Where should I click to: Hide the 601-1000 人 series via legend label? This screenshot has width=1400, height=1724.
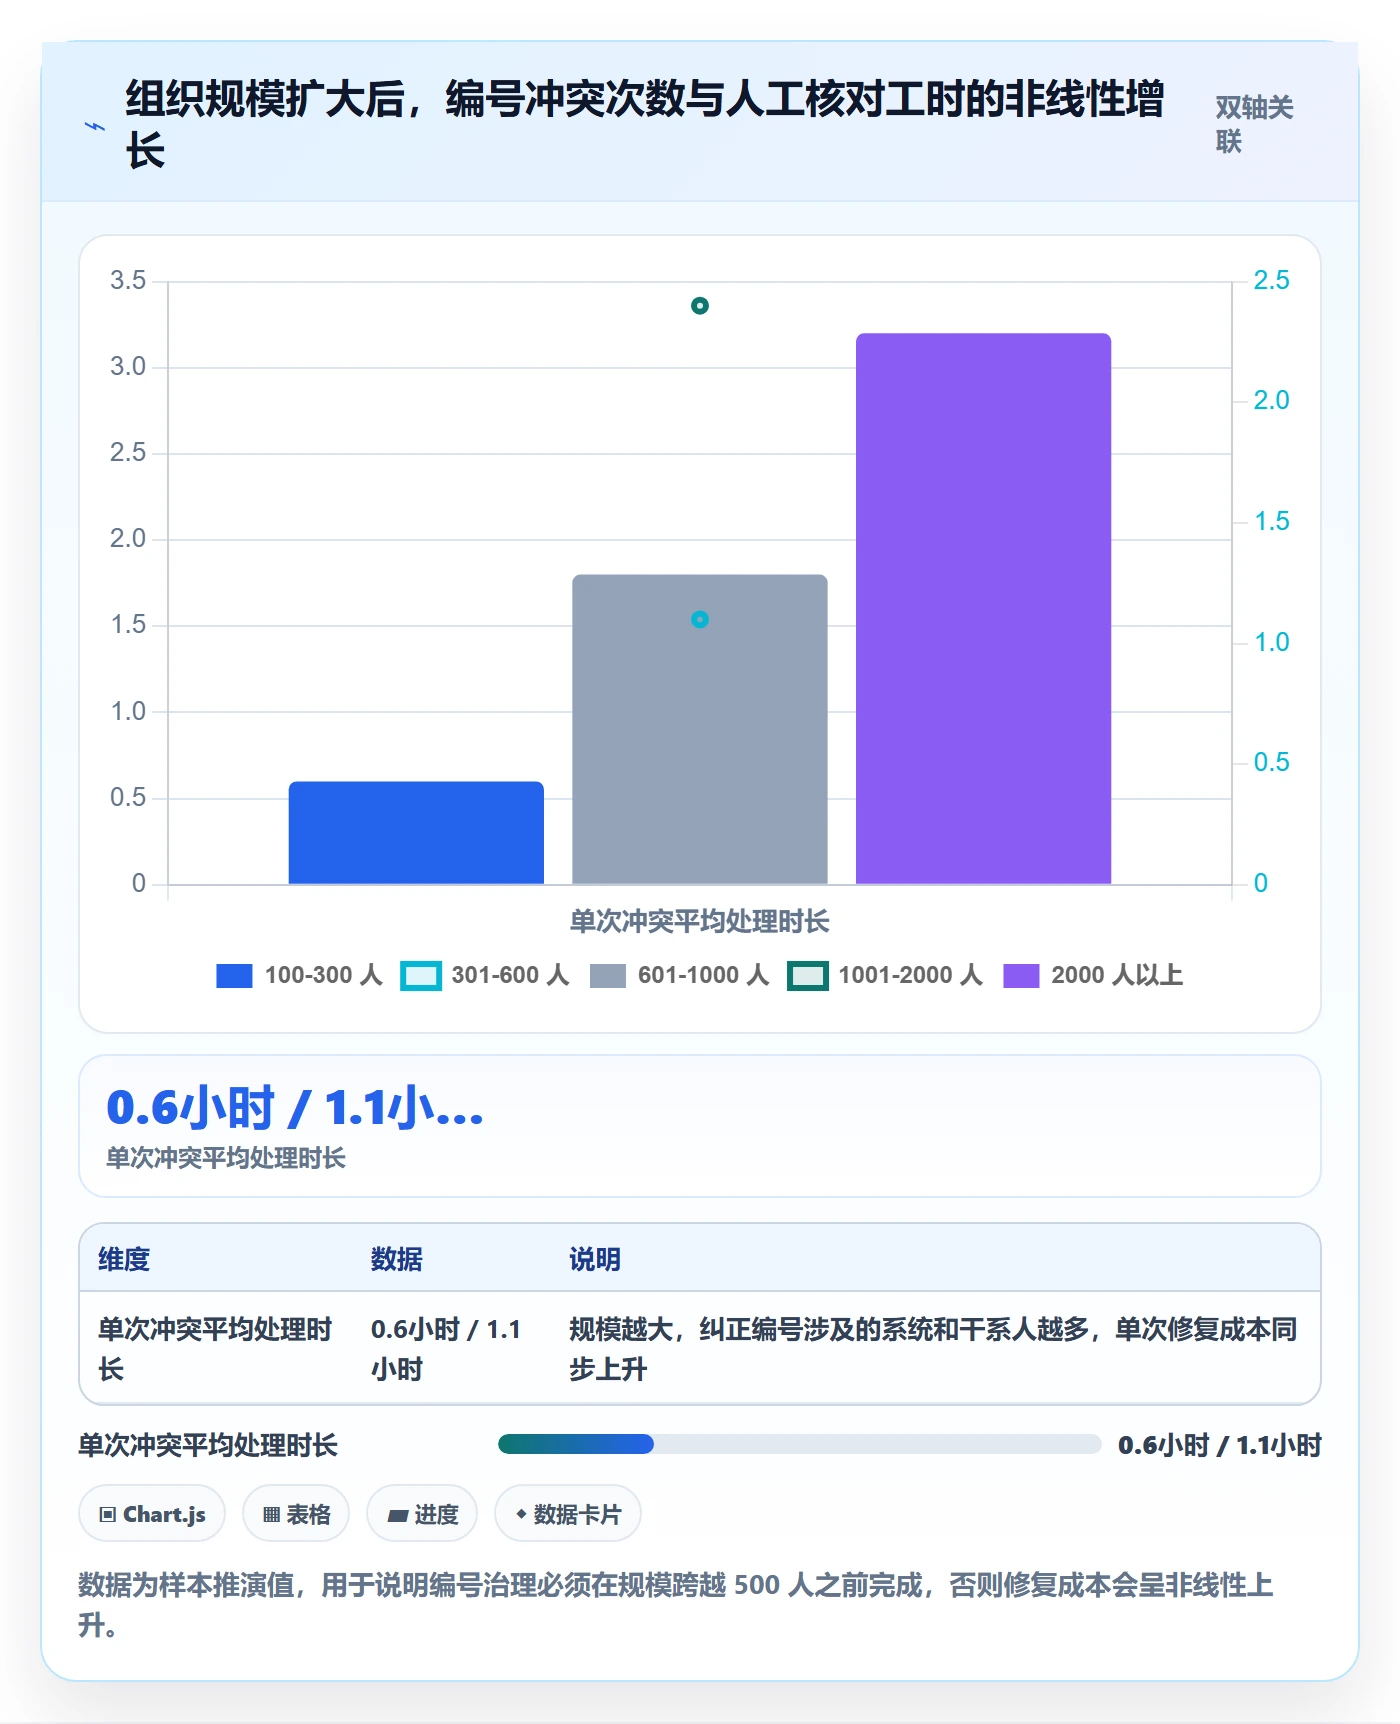703,975
